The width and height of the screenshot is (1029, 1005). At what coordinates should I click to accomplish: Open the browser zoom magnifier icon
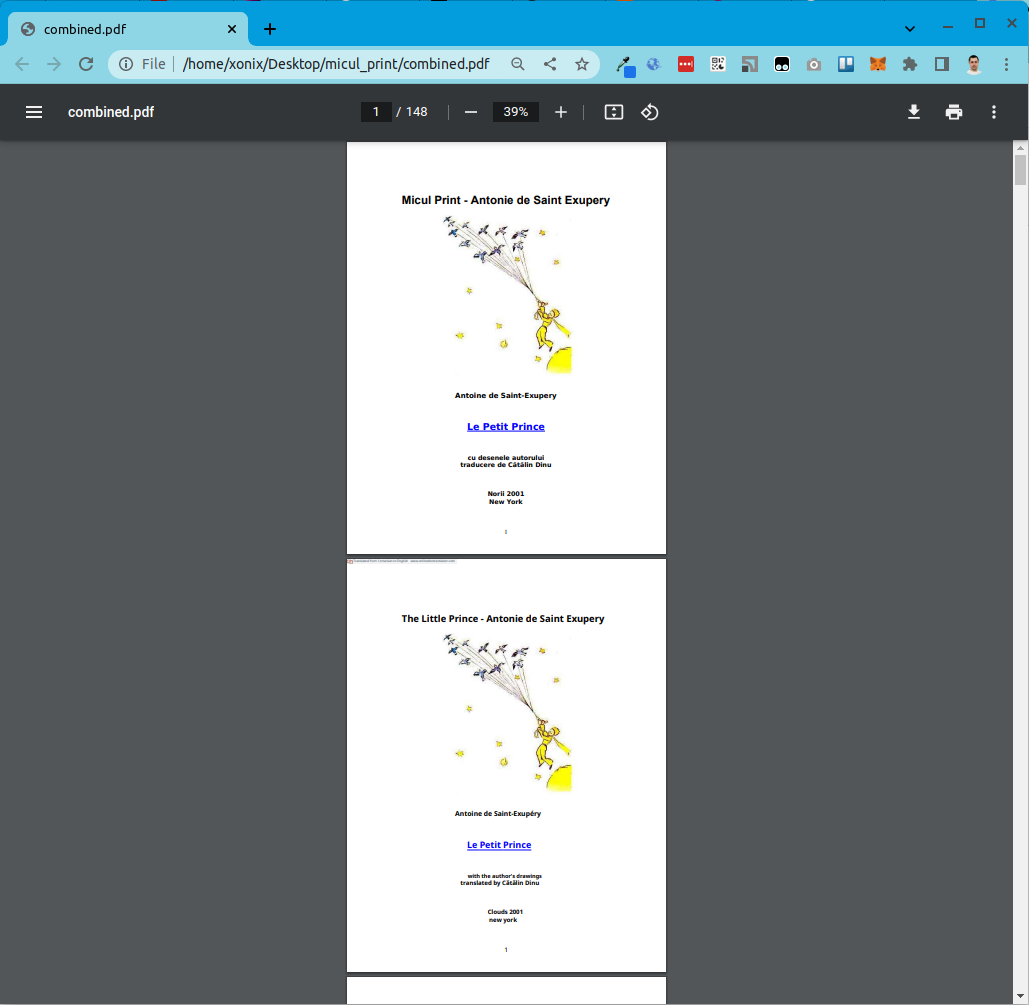click(518, 64)
